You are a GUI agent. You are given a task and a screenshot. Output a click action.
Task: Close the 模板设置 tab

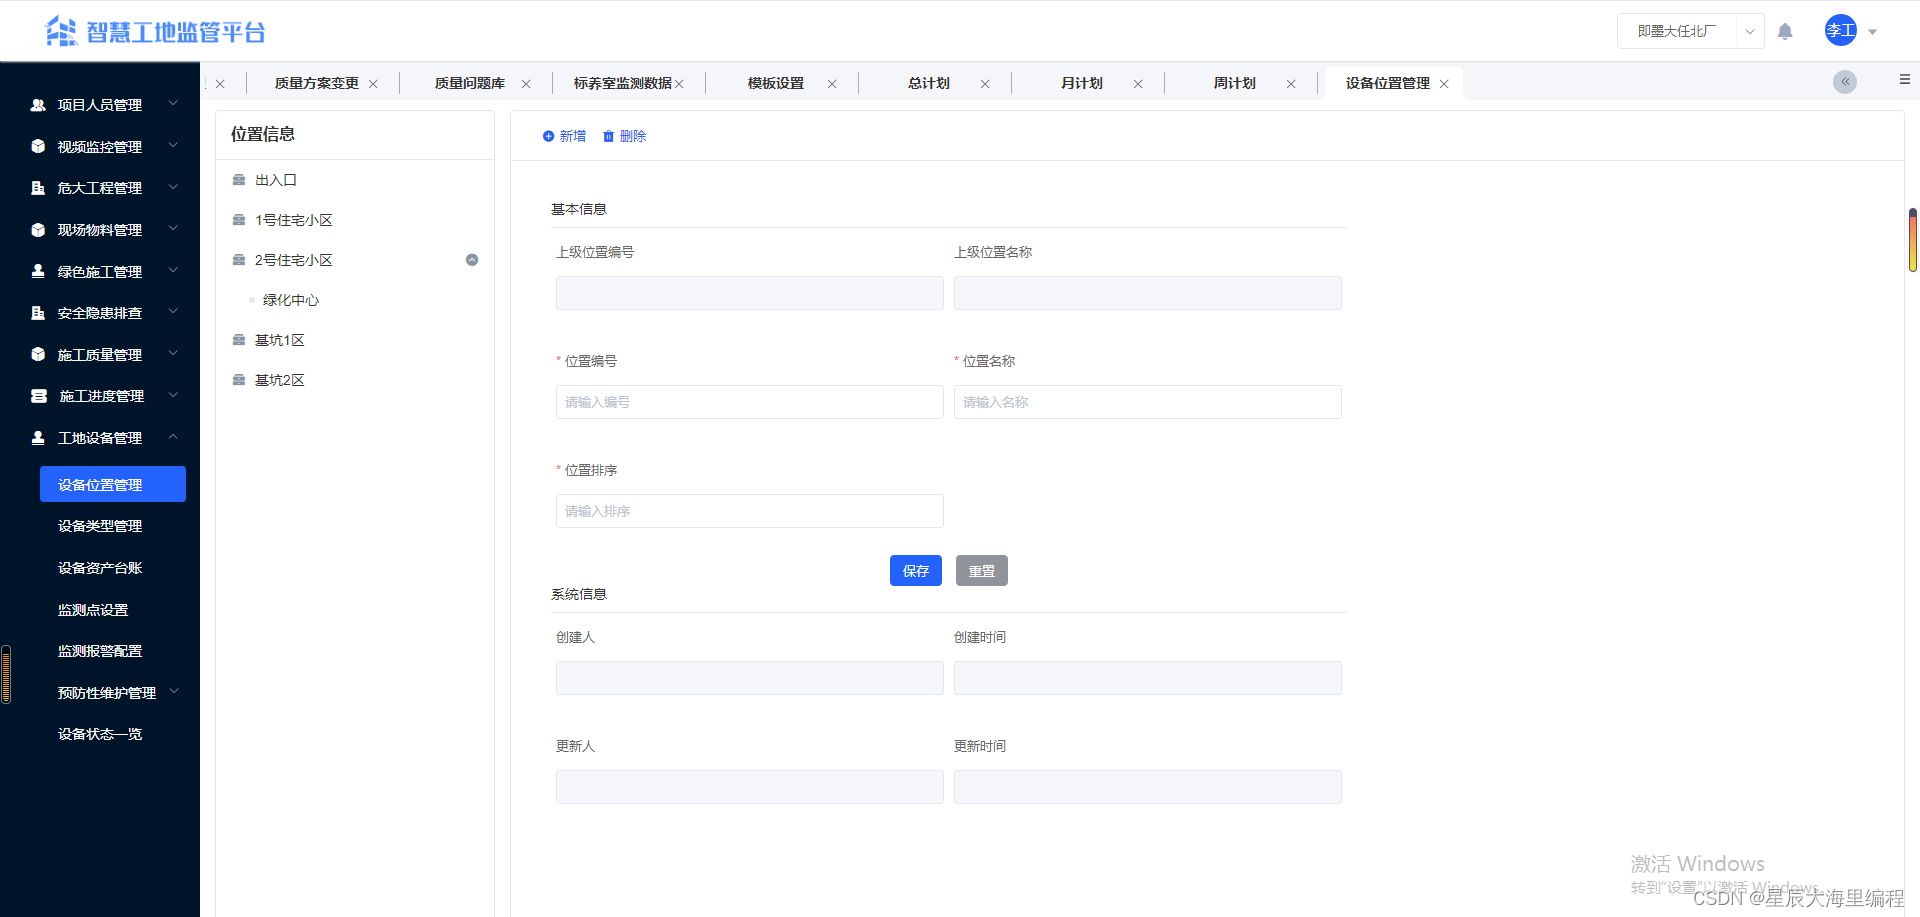pos(832,84)
